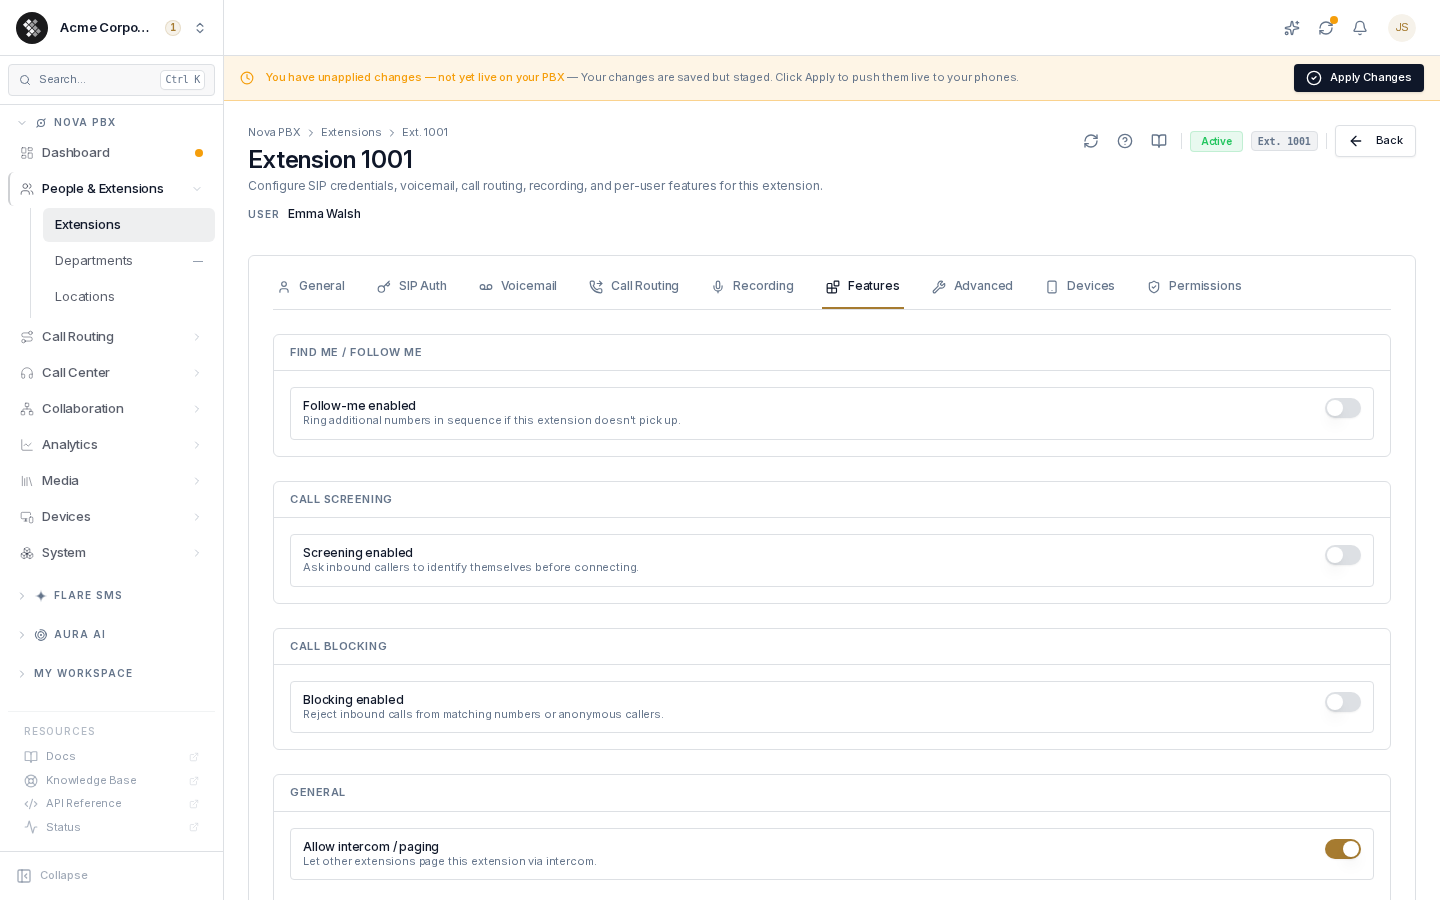Collapse People & Extensions chevron

(197, 189)
